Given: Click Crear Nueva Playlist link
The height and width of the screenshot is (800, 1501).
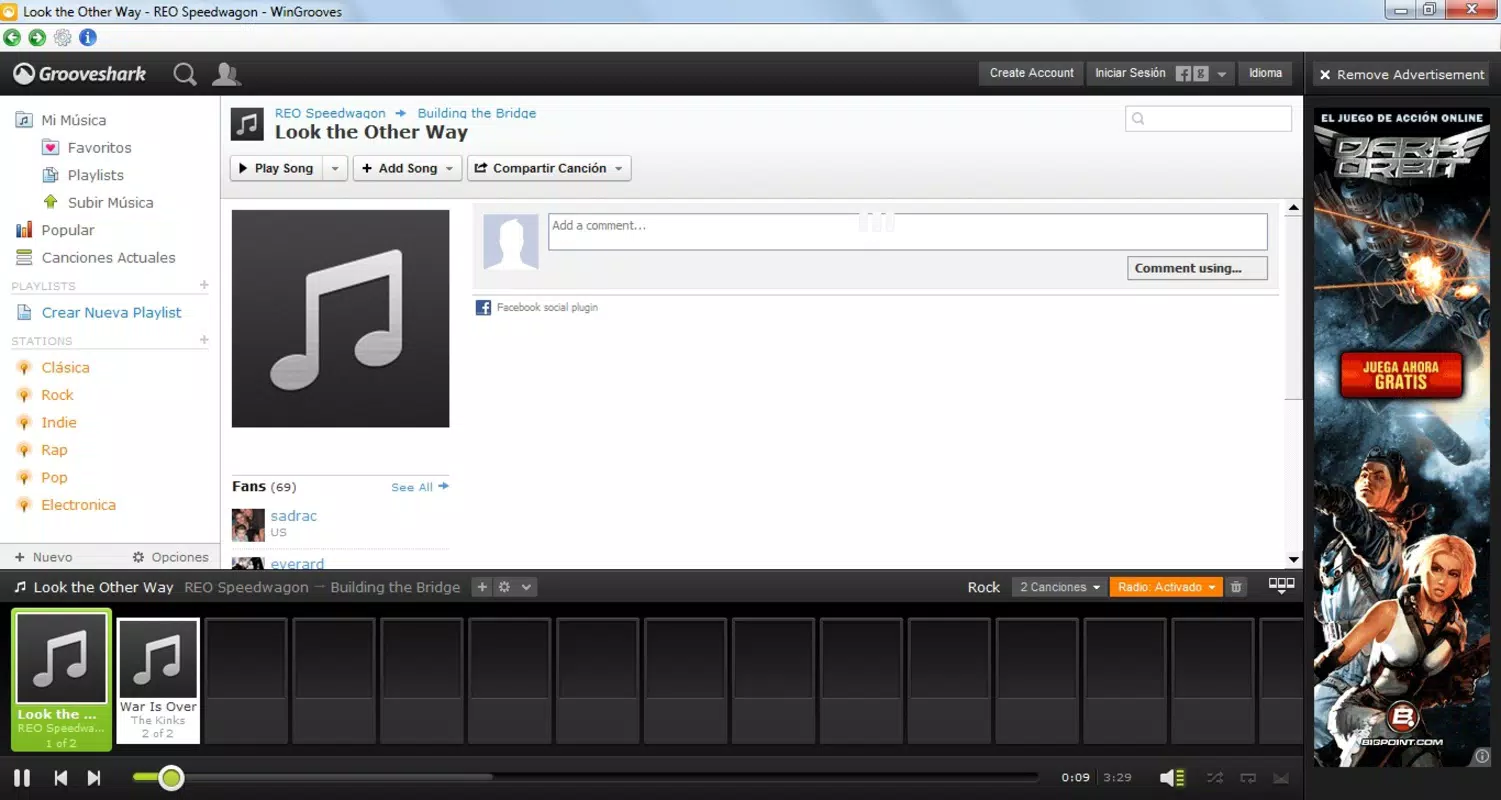Looking at the screenshot, I should [112, 313].
